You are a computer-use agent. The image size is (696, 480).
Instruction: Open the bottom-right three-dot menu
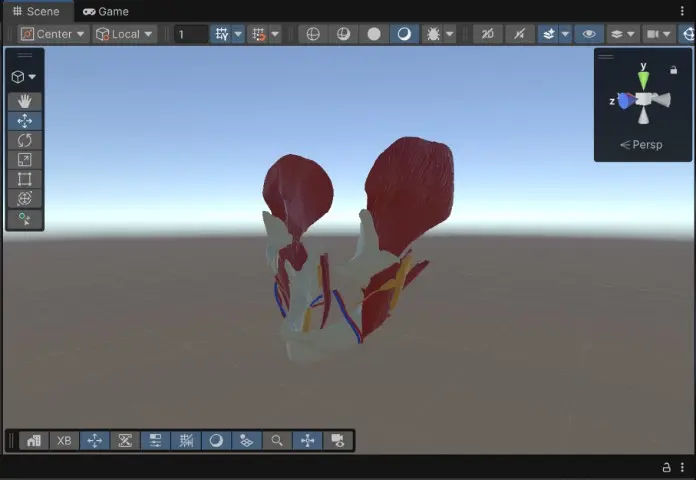point(682,467)
